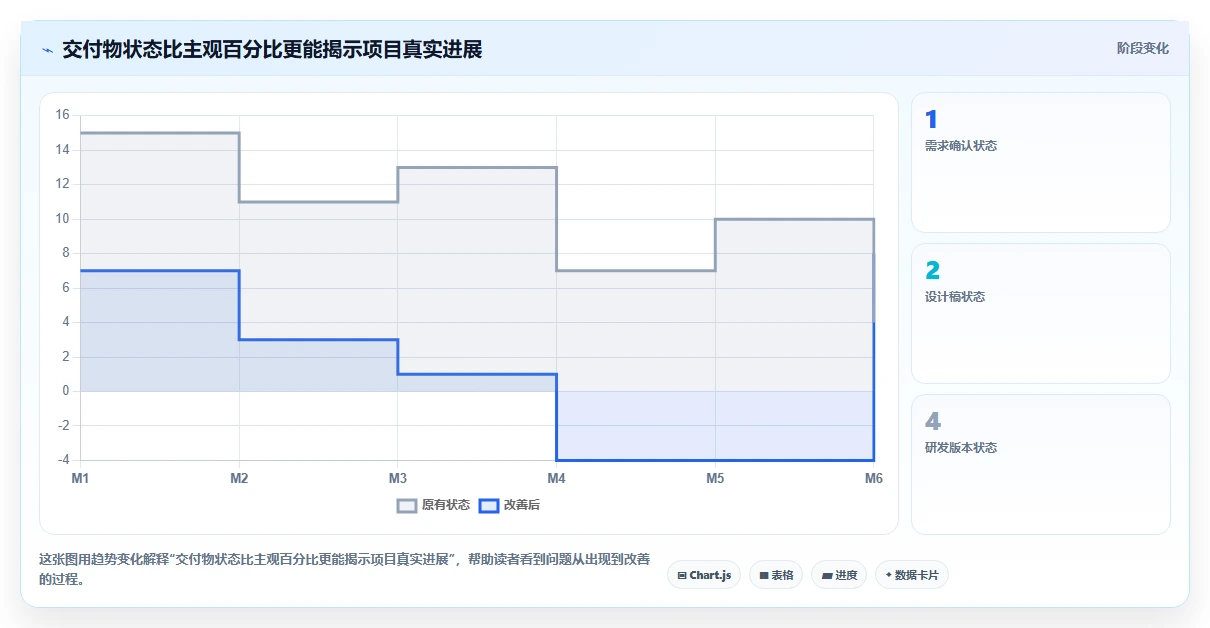Open the 需求确认状态 data card
Image resolution: width=1210 pixels, height=628 pixels.
click(x=1041, y=163)
